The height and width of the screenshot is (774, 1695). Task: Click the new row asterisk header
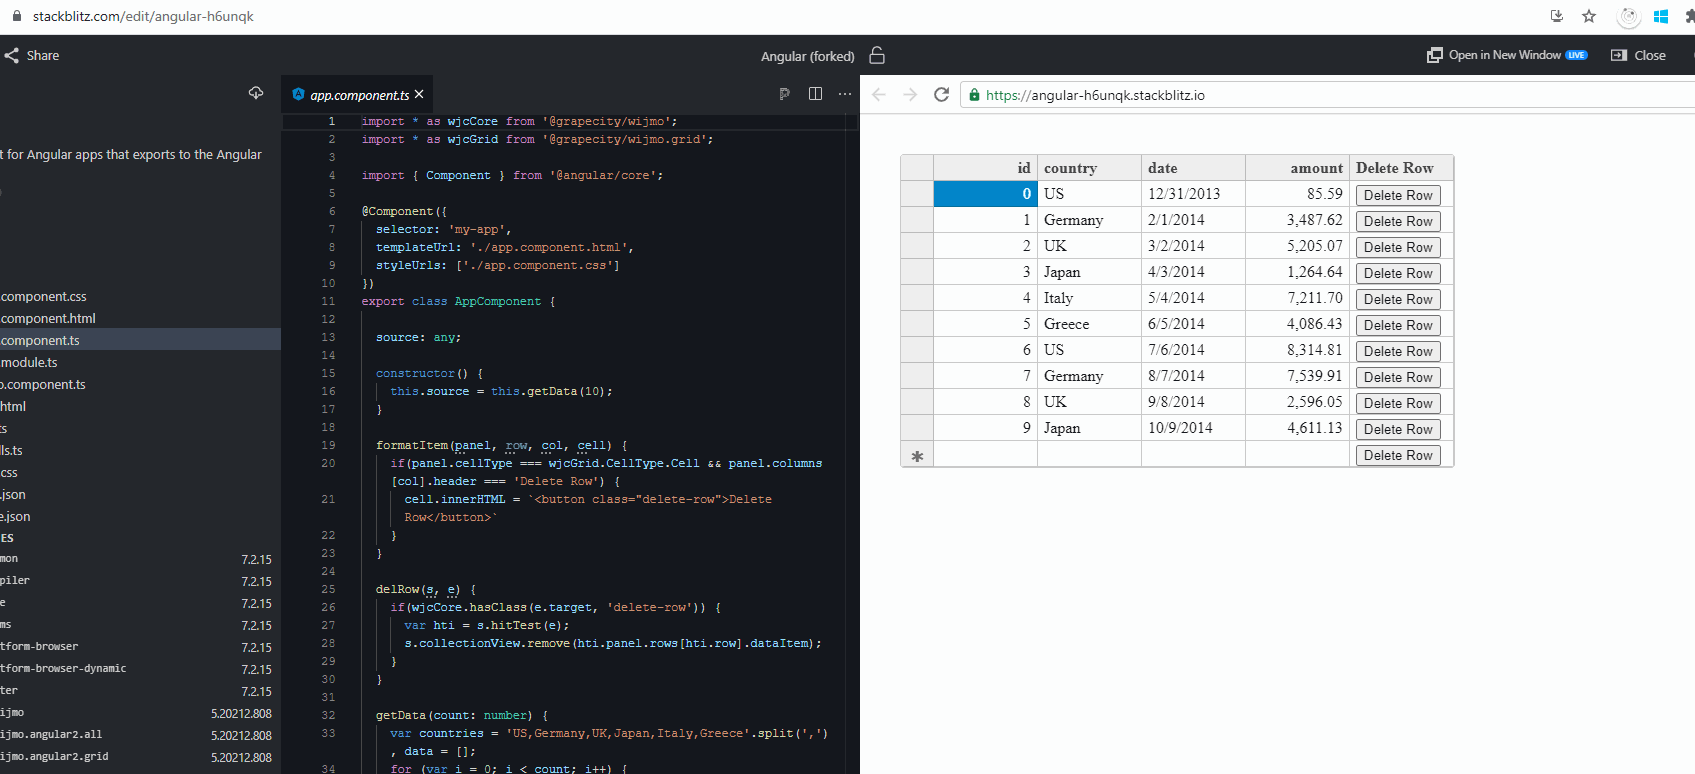coord(917,455)
